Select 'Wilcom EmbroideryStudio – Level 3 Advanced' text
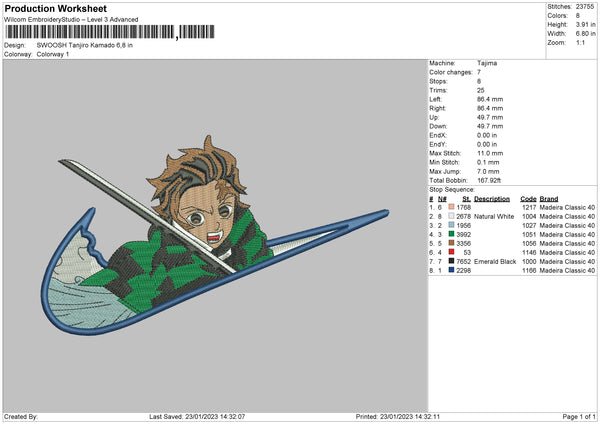 [71, 20]
